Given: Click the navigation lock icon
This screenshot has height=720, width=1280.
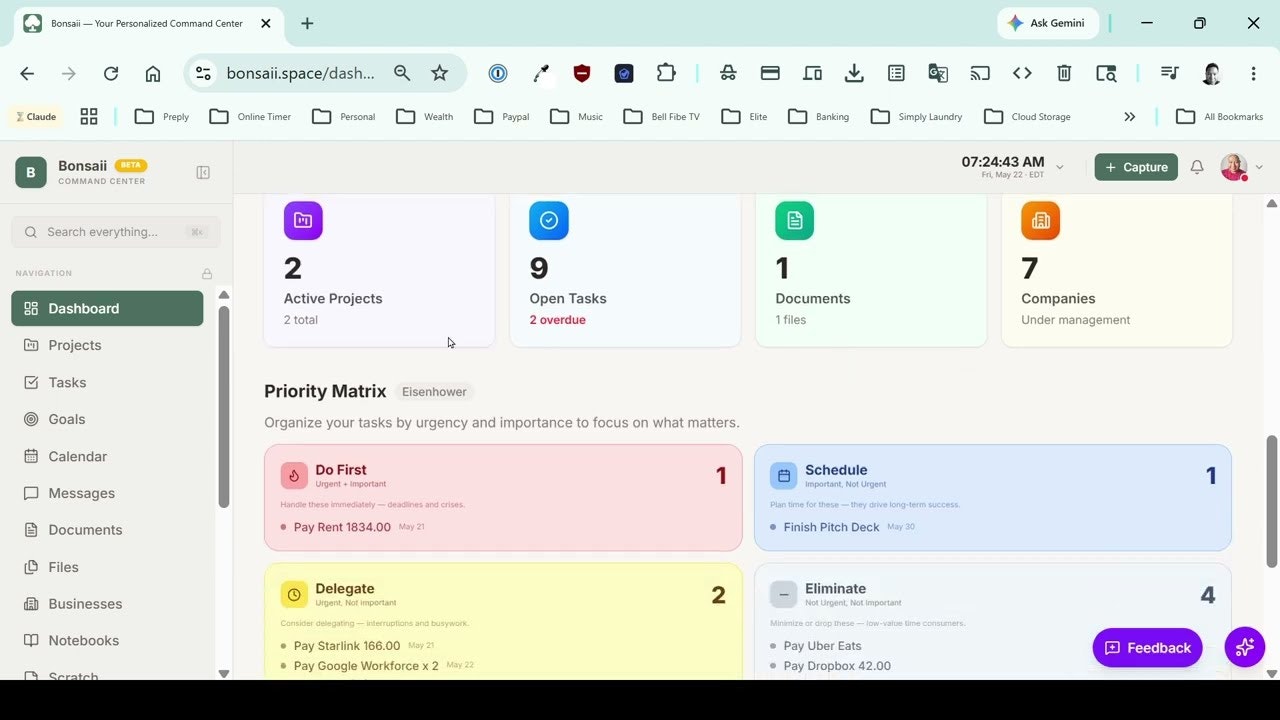Looking at the screenshot, I should [x=207, y=273].
